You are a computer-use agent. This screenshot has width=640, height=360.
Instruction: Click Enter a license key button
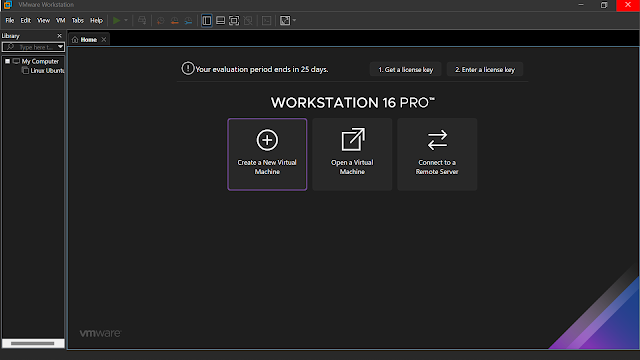pos(485,69)
